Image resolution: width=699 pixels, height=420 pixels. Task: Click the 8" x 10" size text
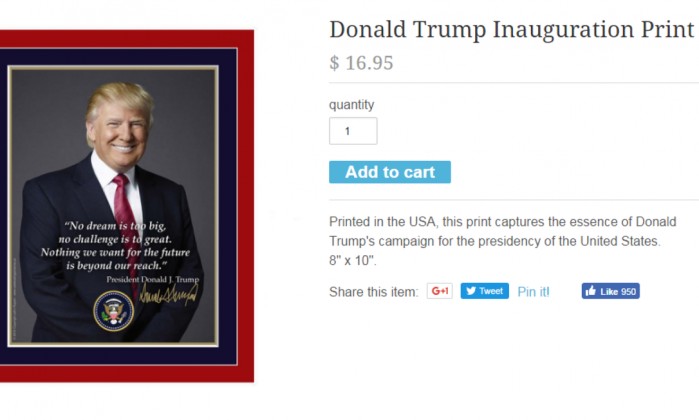point(353,260)
